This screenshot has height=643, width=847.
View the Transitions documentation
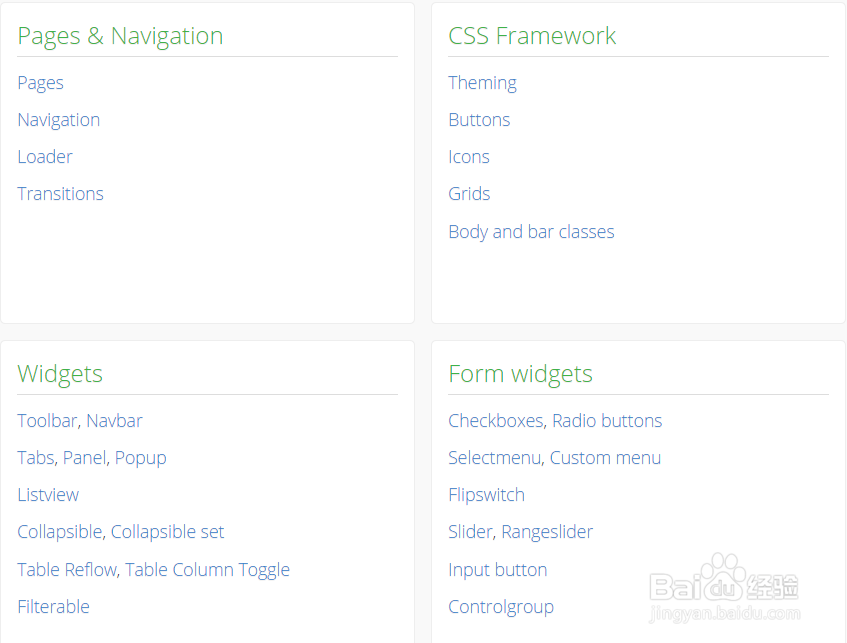click(x=60, y=193)
